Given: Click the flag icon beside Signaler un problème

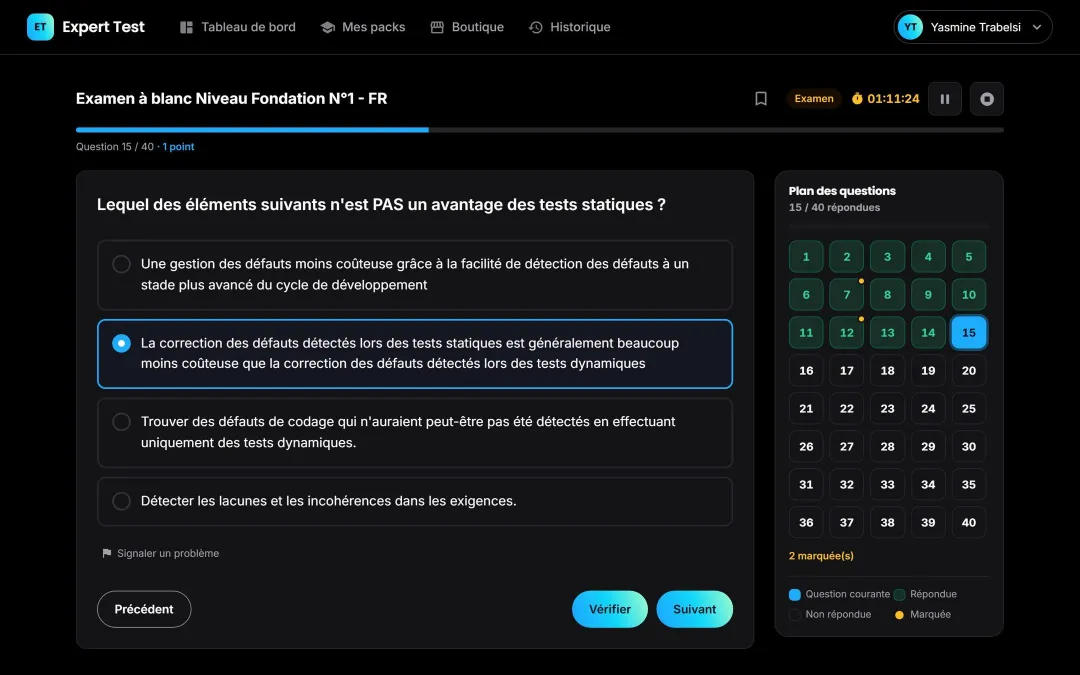Looking at the screenshot, I should coord(107,553).
